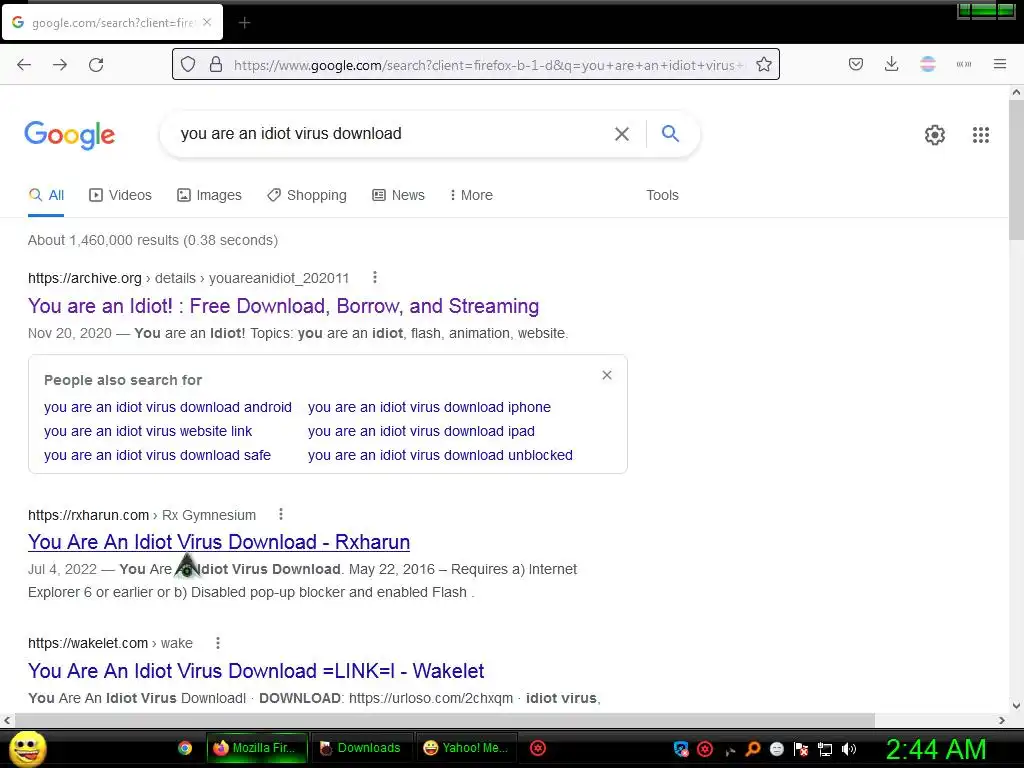Click the blue shield tray icon

[681, 749]
